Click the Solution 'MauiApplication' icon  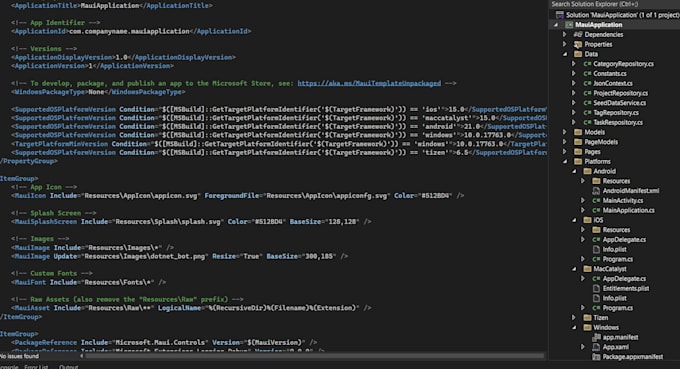click(560, 15)
